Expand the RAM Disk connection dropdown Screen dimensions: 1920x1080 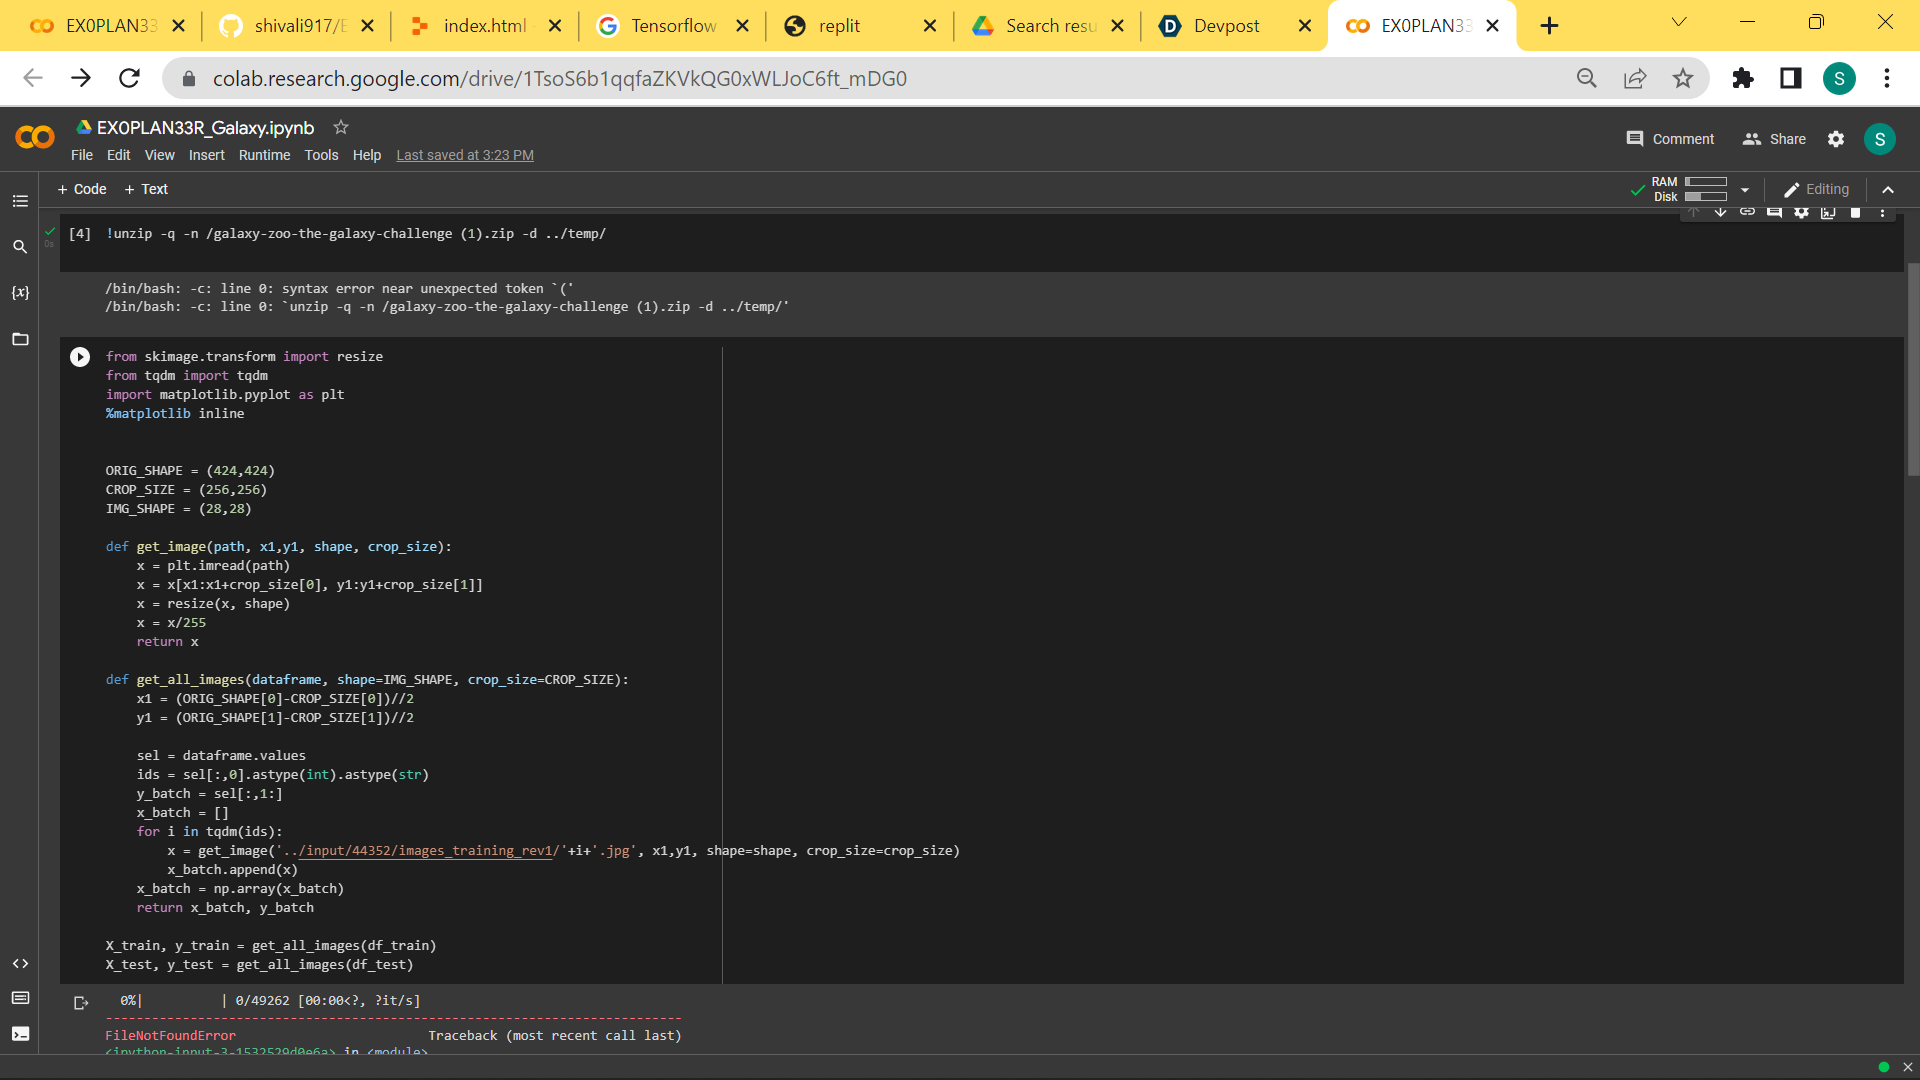click(1745, 190)
